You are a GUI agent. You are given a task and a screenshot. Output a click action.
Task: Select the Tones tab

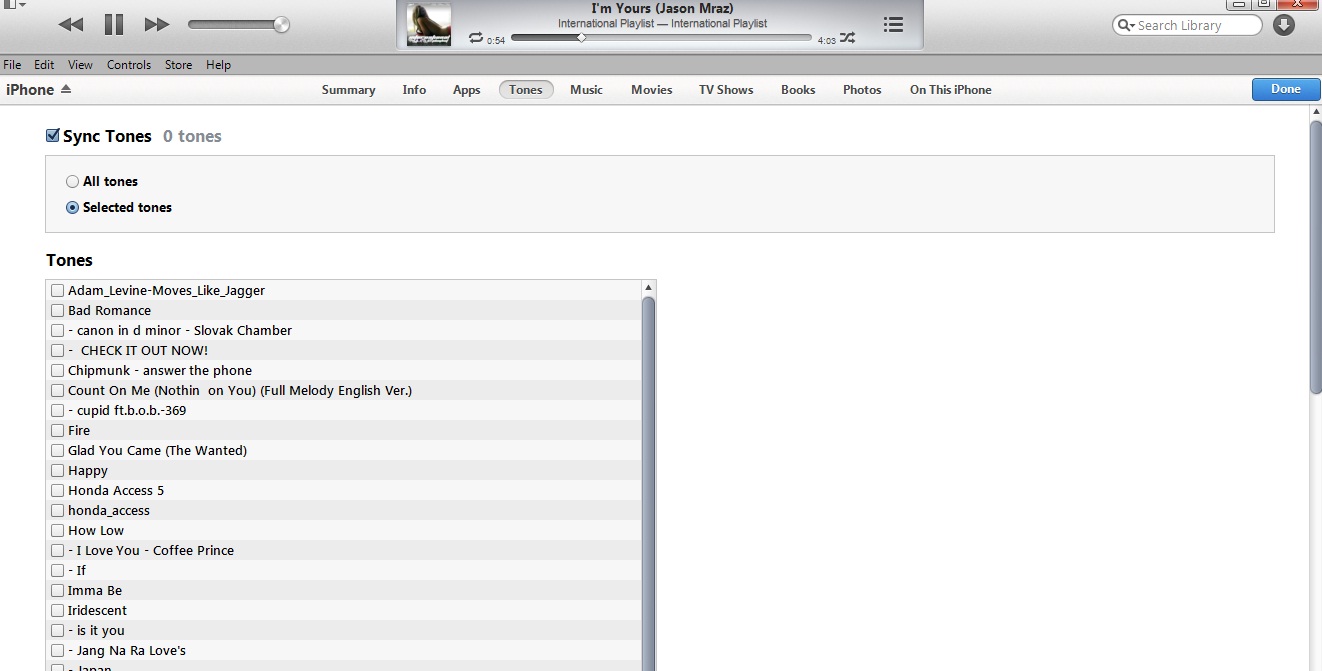pyautogui.click(x=525, y=90)
